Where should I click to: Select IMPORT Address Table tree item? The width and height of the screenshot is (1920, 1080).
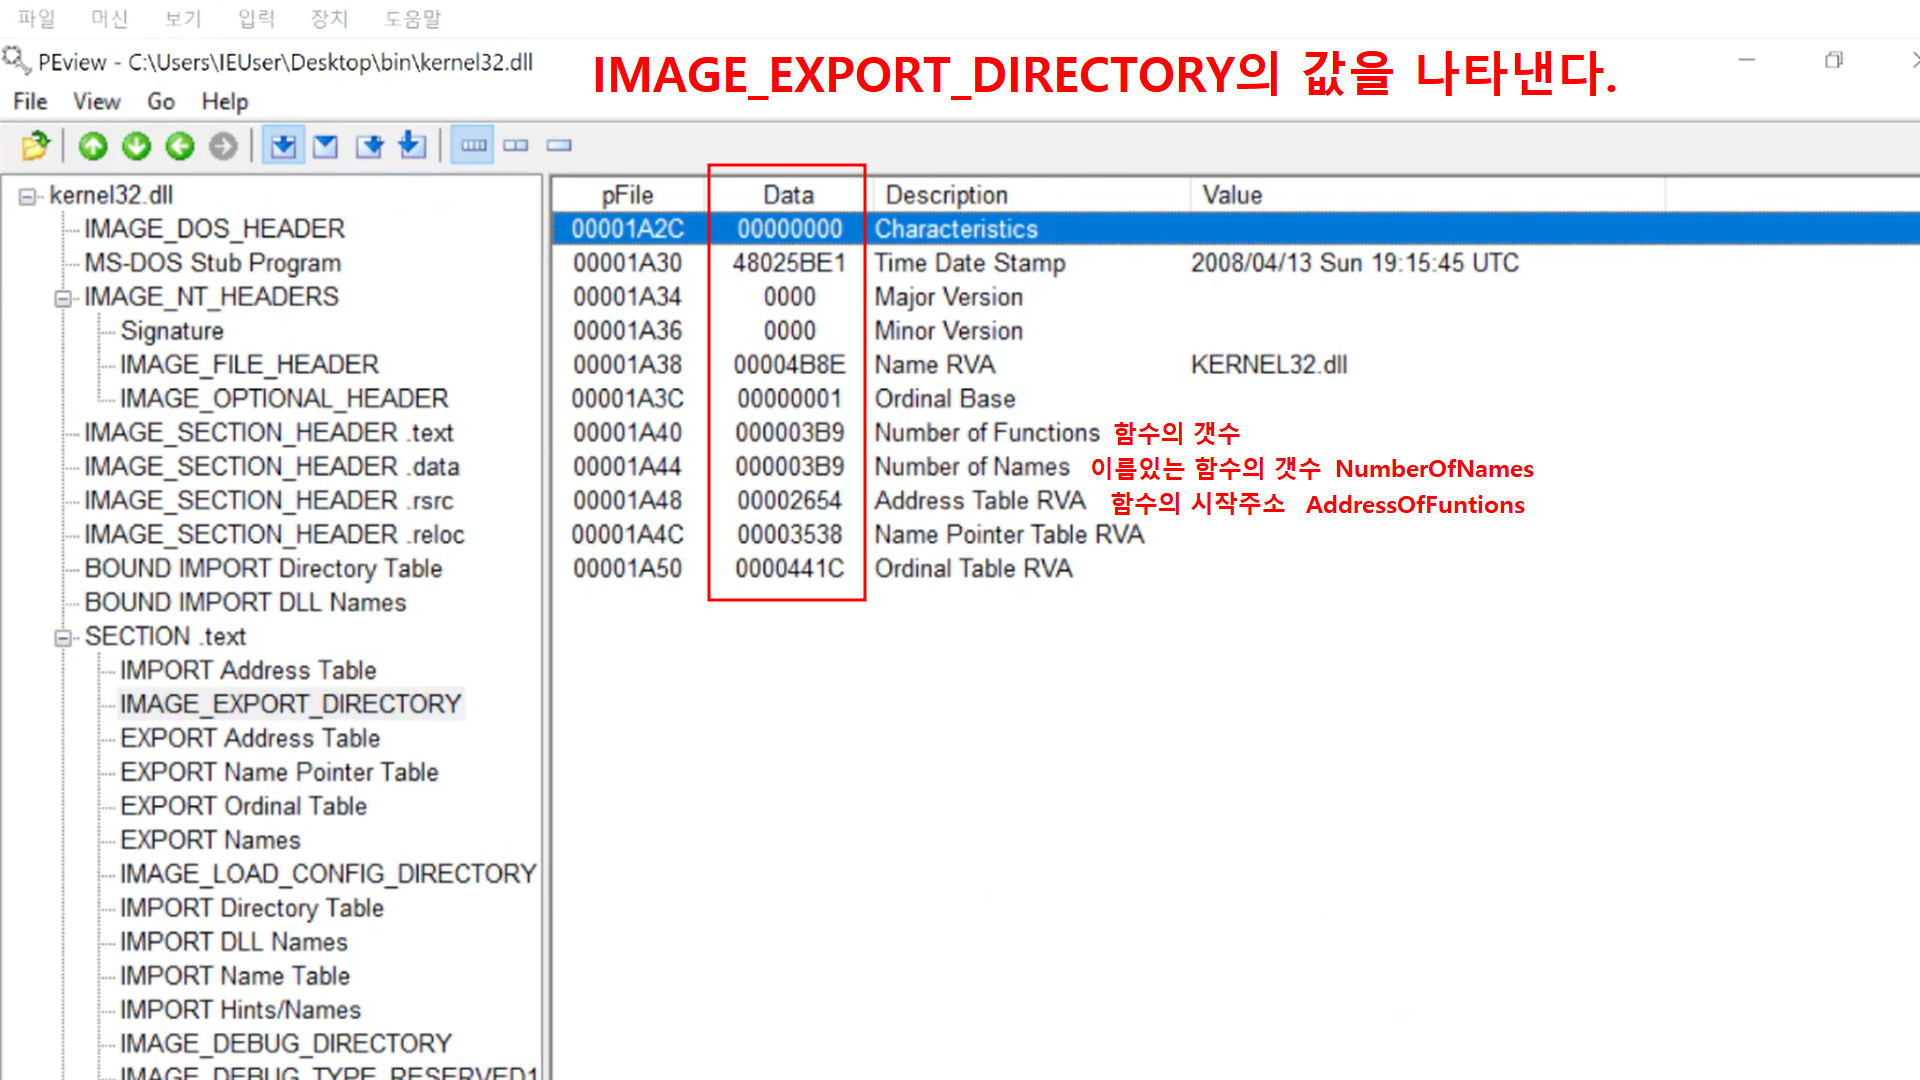pos(249,671)
